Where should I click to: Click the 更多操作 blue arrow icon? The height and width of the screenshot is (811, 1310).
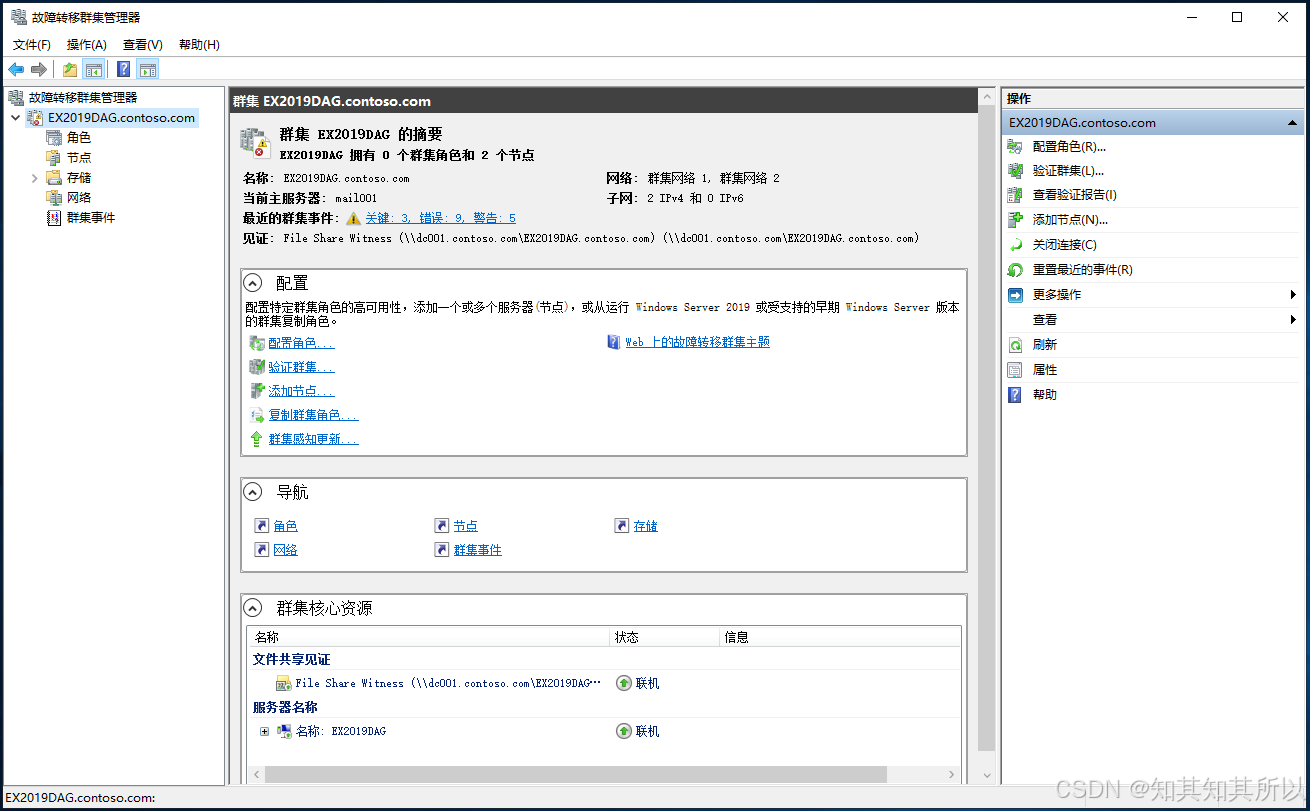(x=1015, y=295)
